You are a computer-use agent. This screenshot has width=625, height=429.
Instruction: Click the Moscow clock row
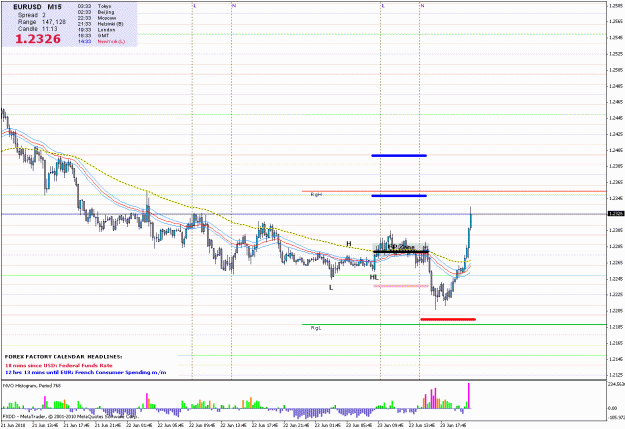97,18
